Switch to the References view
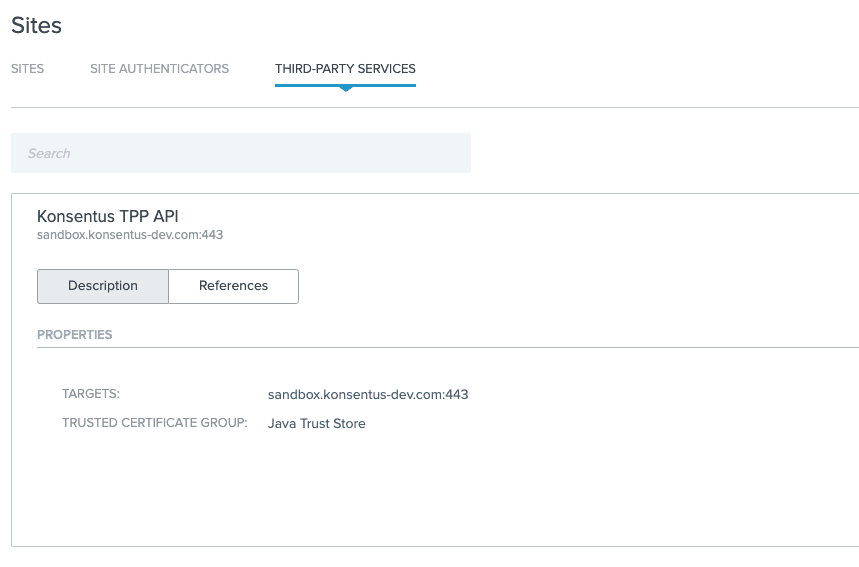The image size is (859, 567). pyautogui.click(x=233, y=286)
